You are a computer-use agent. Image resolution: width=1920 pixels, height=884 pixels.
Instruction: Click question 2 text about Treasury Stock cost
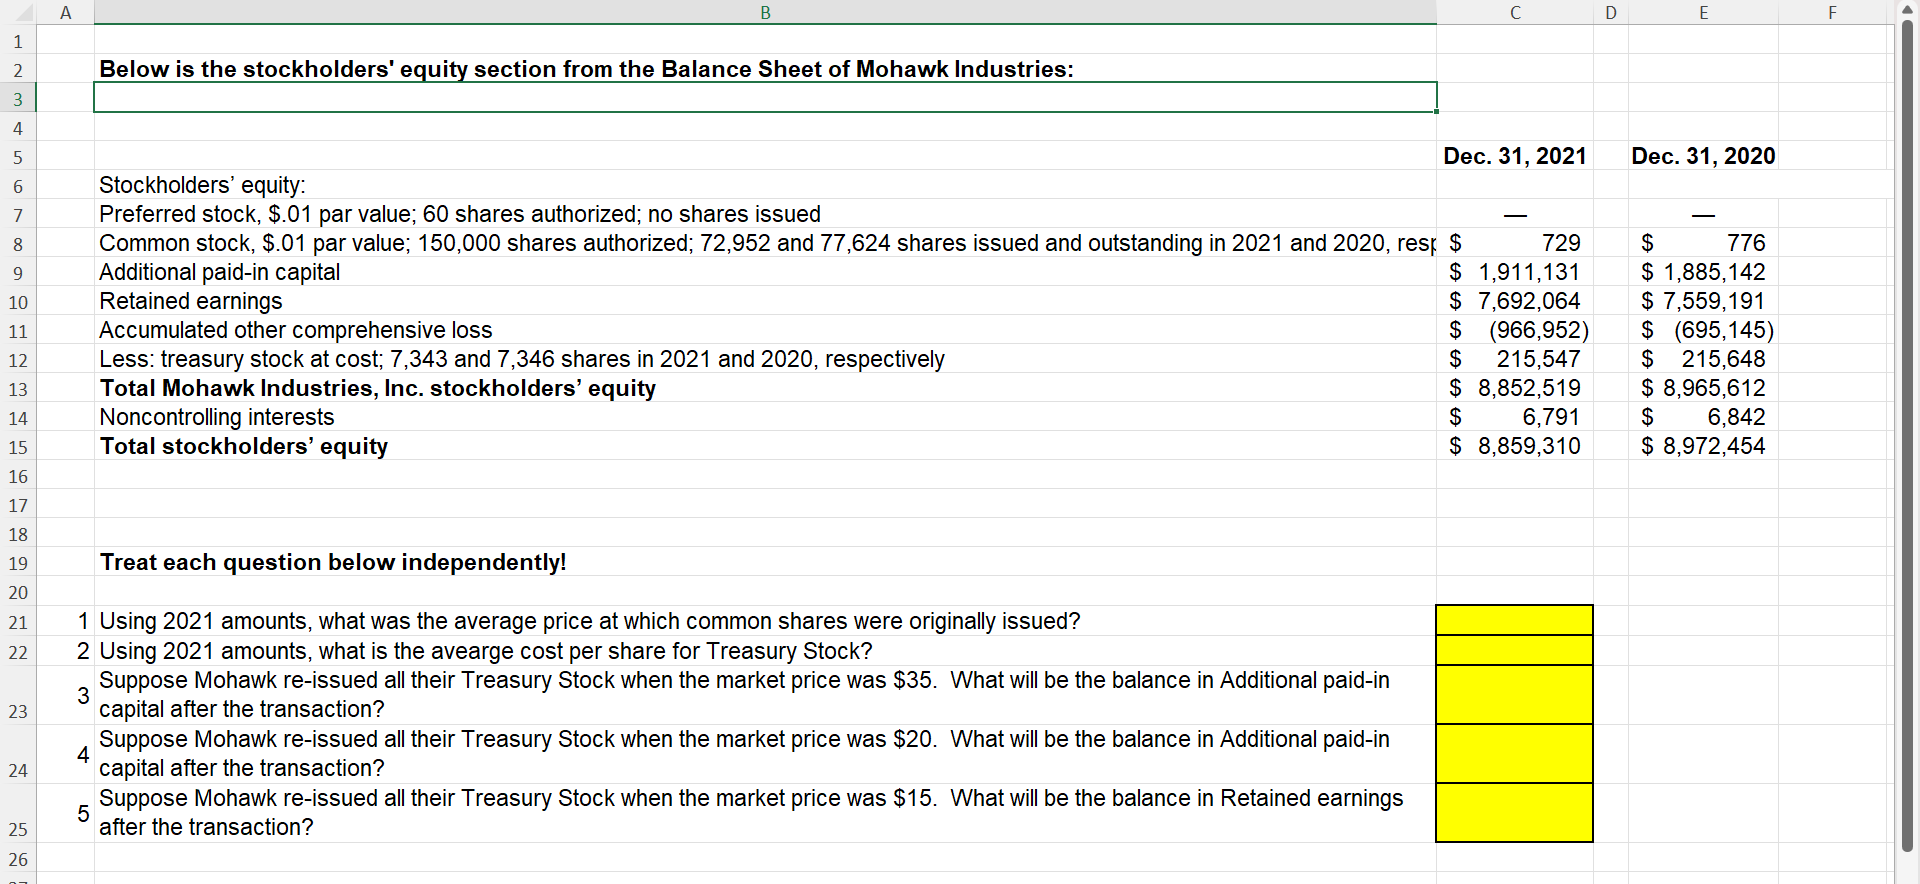pos(485,651)
